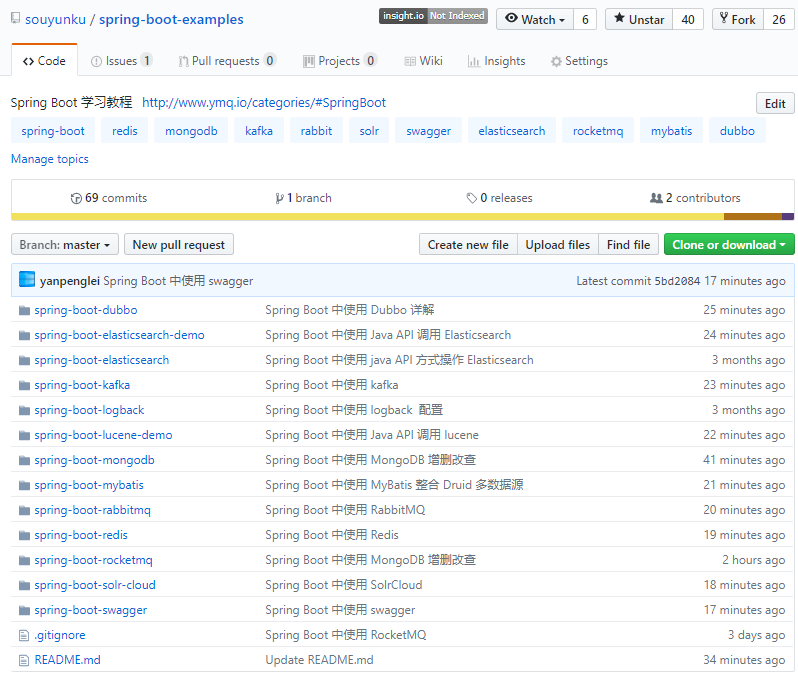Click the repository book icon beside souyunku
Image resolution: width=798 pixels, height=679 pixels.
tap(16, 19)
